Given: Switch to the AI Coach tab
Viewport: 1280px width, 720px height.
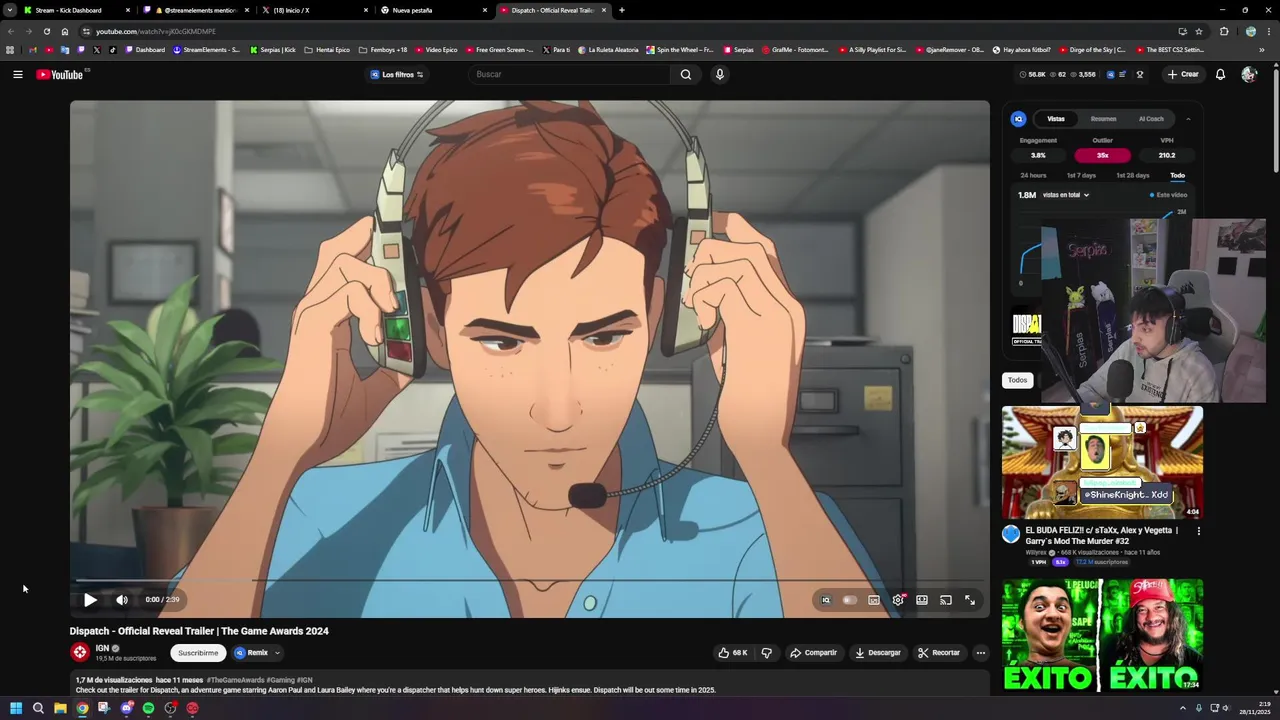Looking at the screenshot, I should pos(1151,119).
